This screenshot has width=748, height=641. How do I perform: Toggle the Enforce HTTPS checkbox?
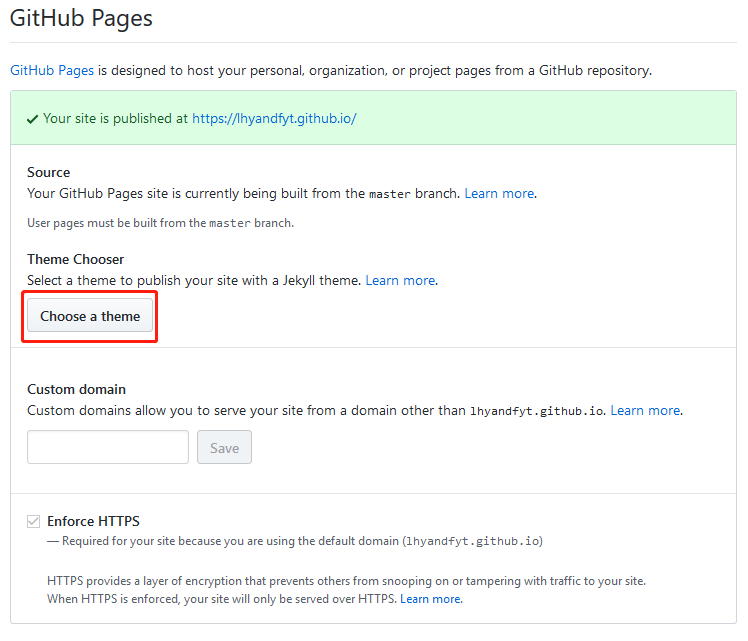pos(33,521)
